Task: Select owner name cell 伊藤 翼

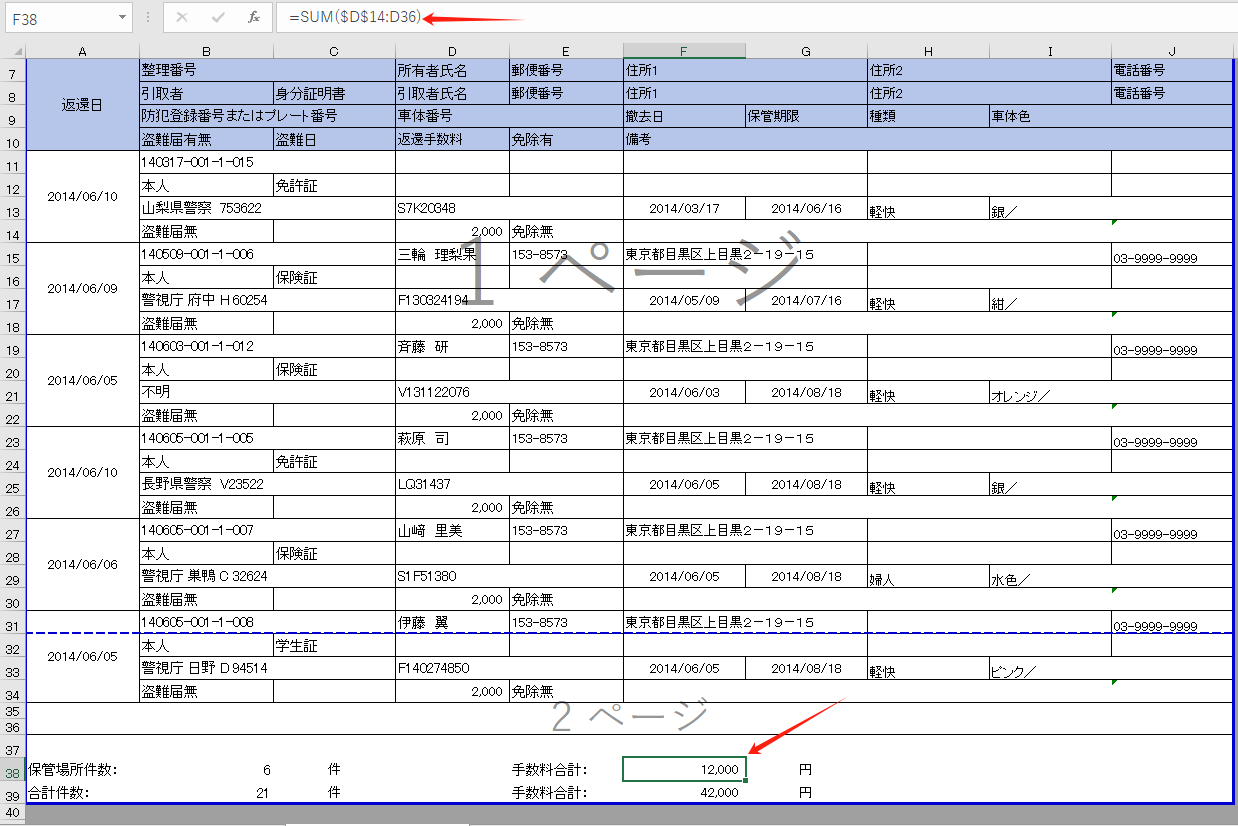Action: [x=452, y=622]
